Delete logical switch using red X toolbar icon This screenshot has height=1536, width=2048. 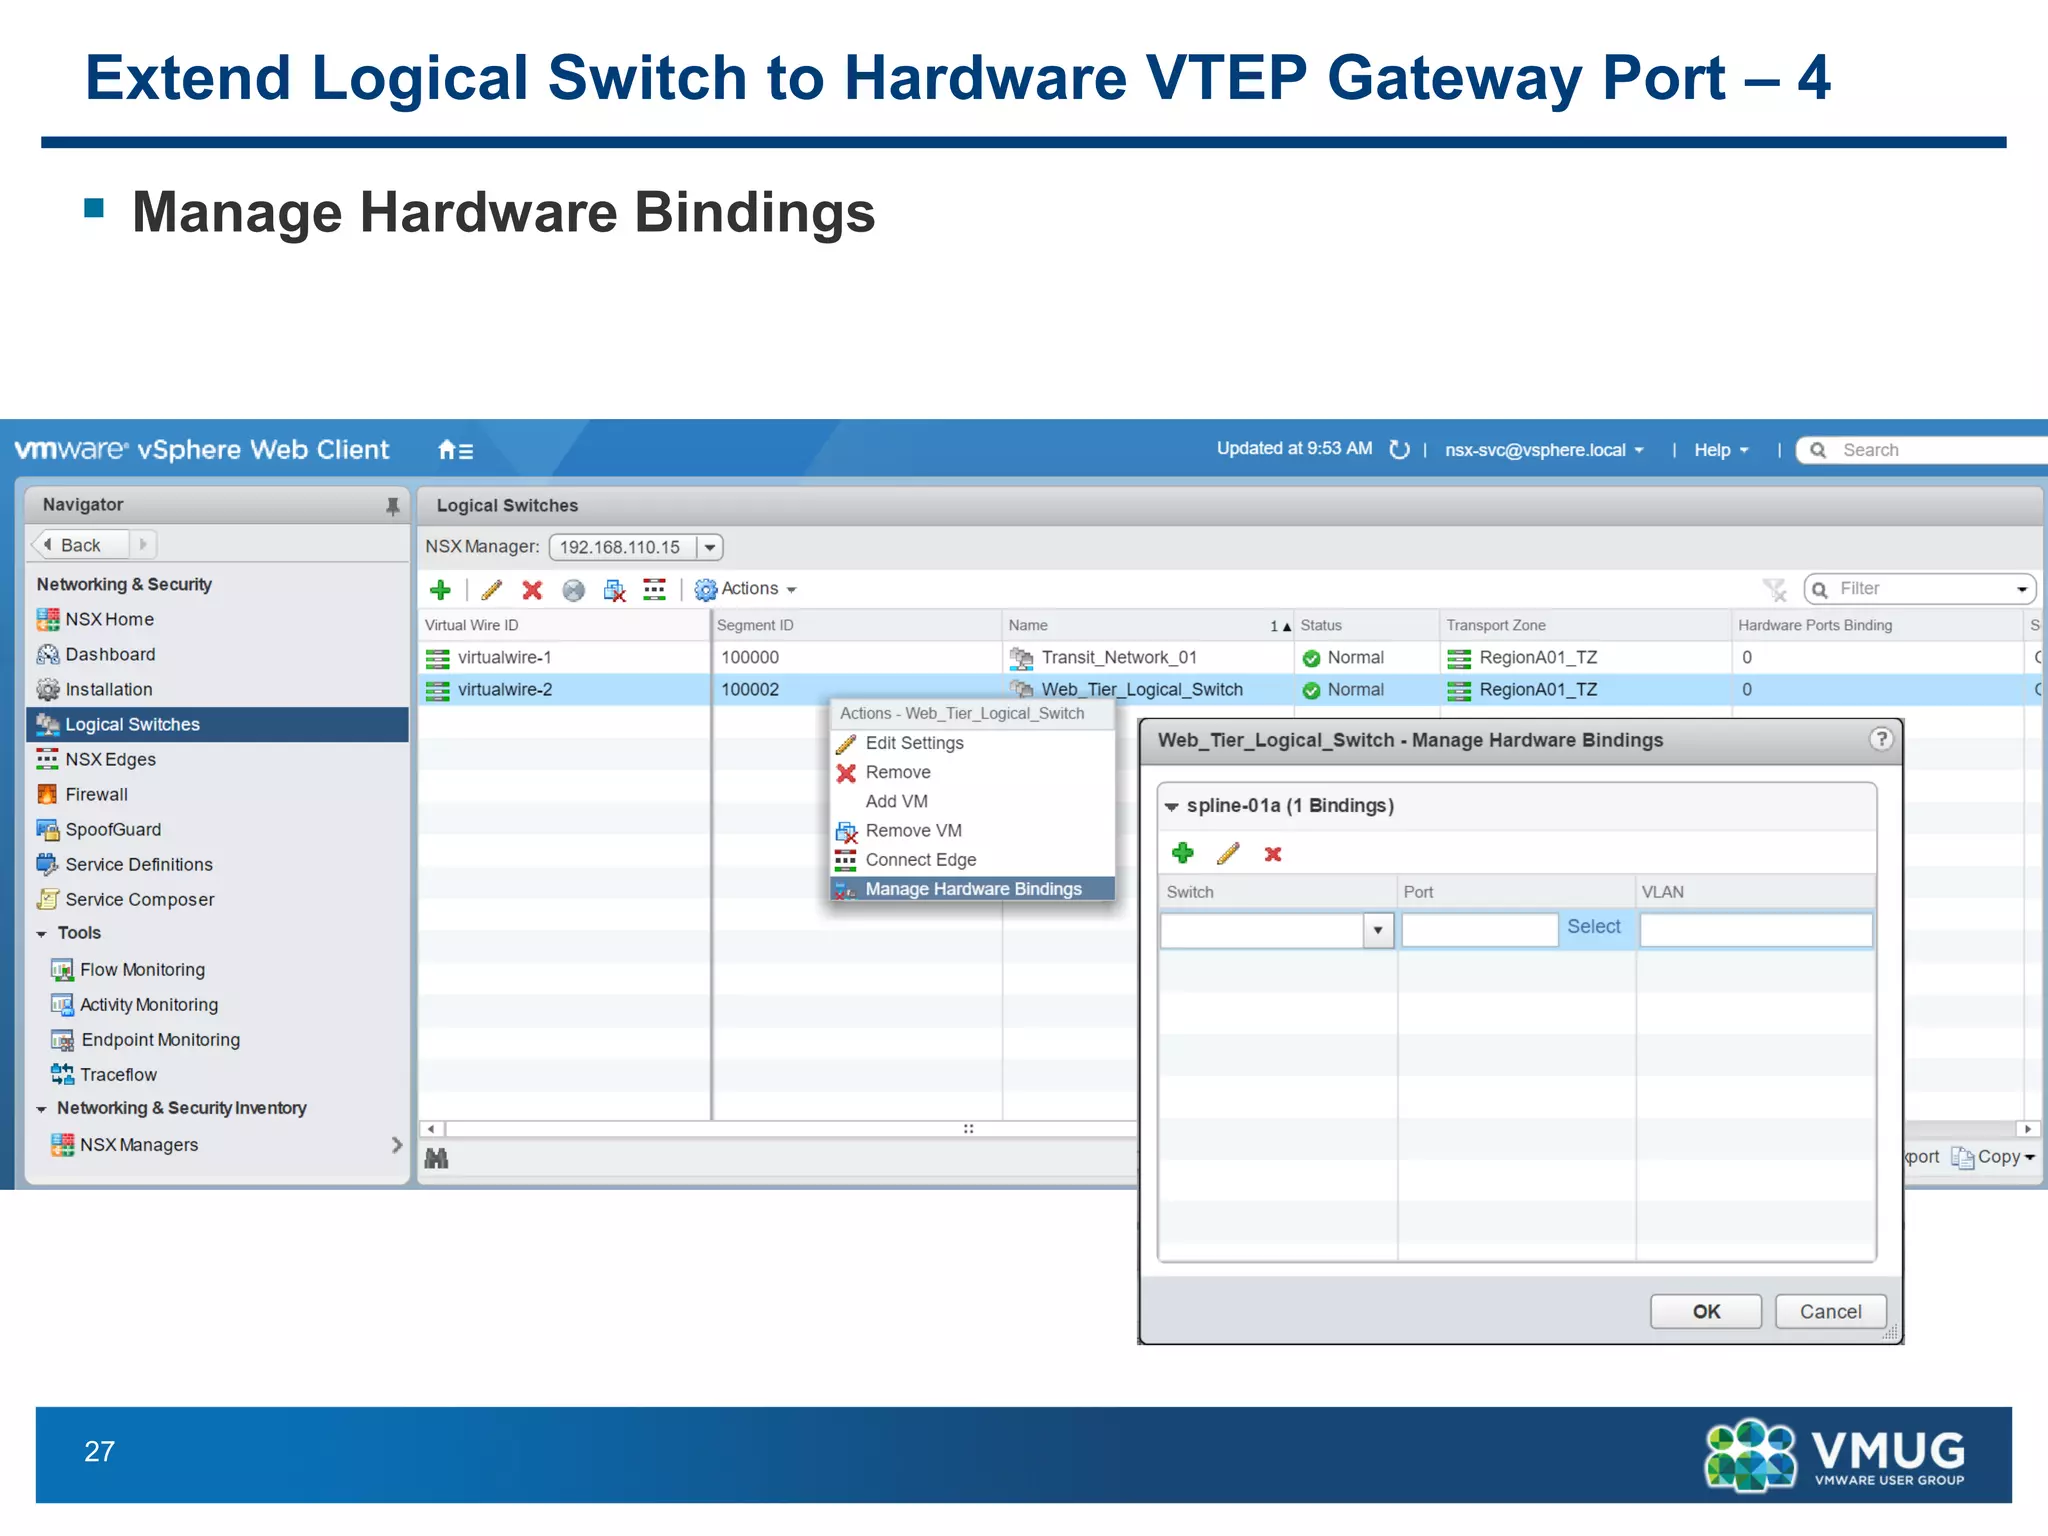click(532, 590)
